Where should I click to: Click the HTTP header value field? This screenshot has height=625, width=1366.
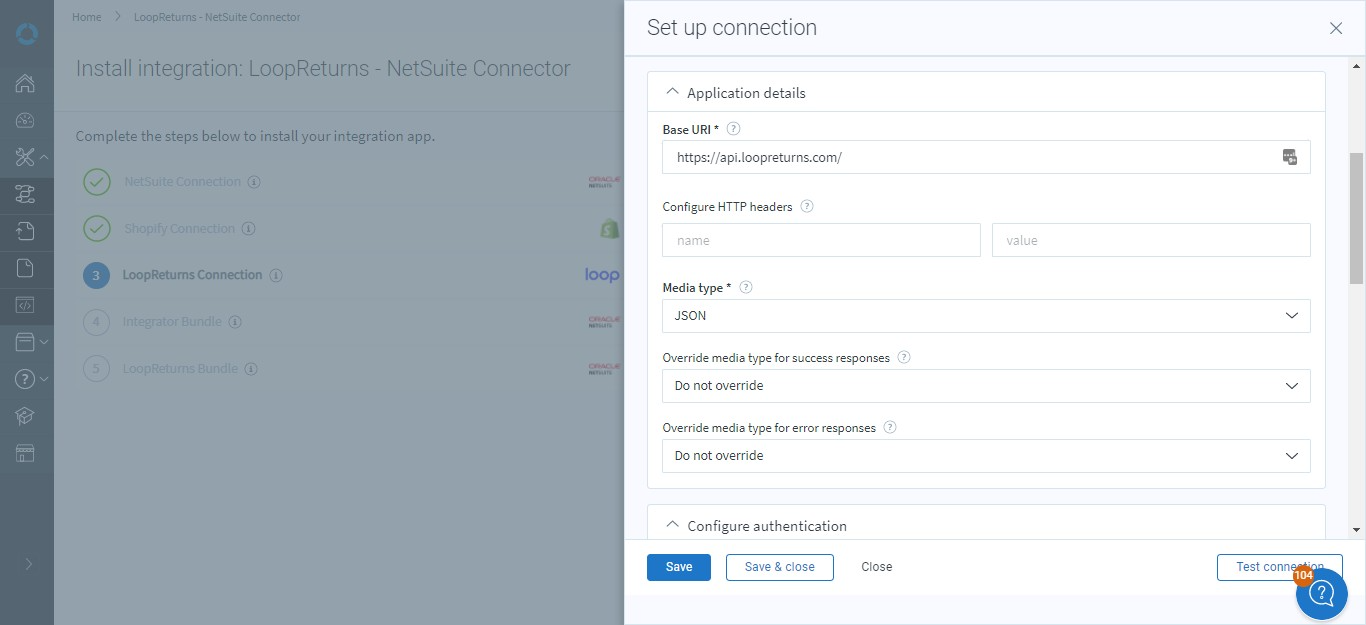point(1151,240)
